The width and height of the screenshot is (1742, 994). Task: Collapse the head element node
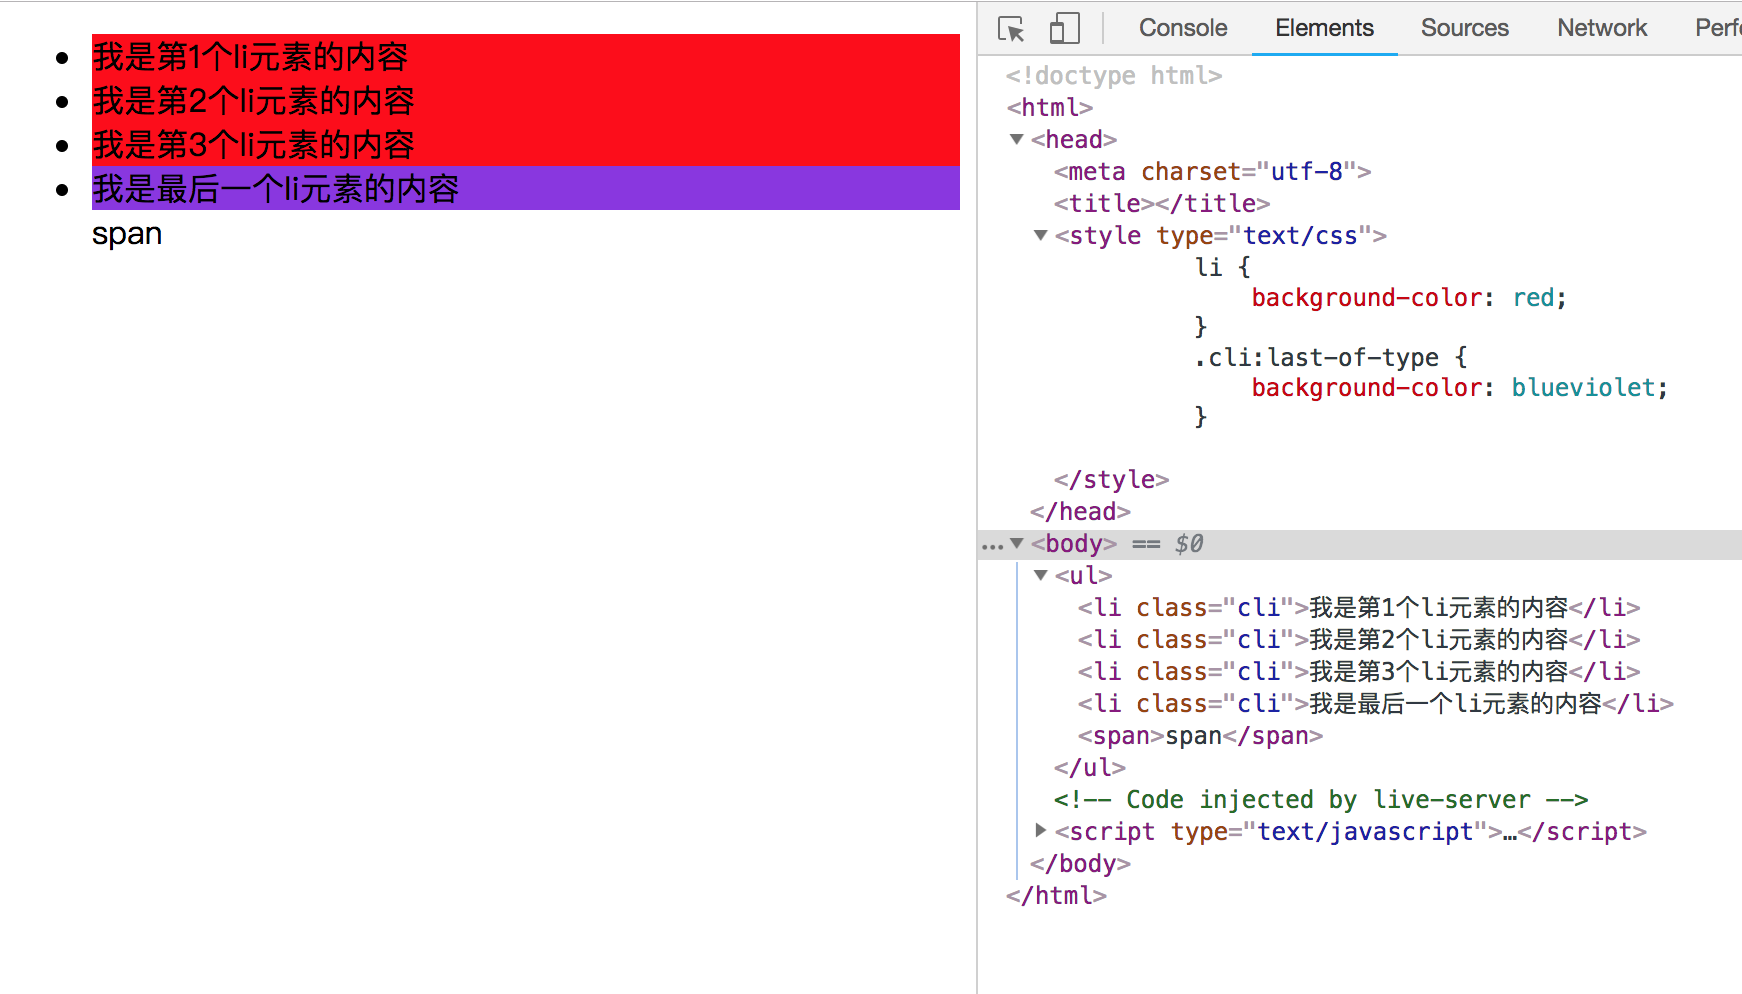coord(1017,139)
